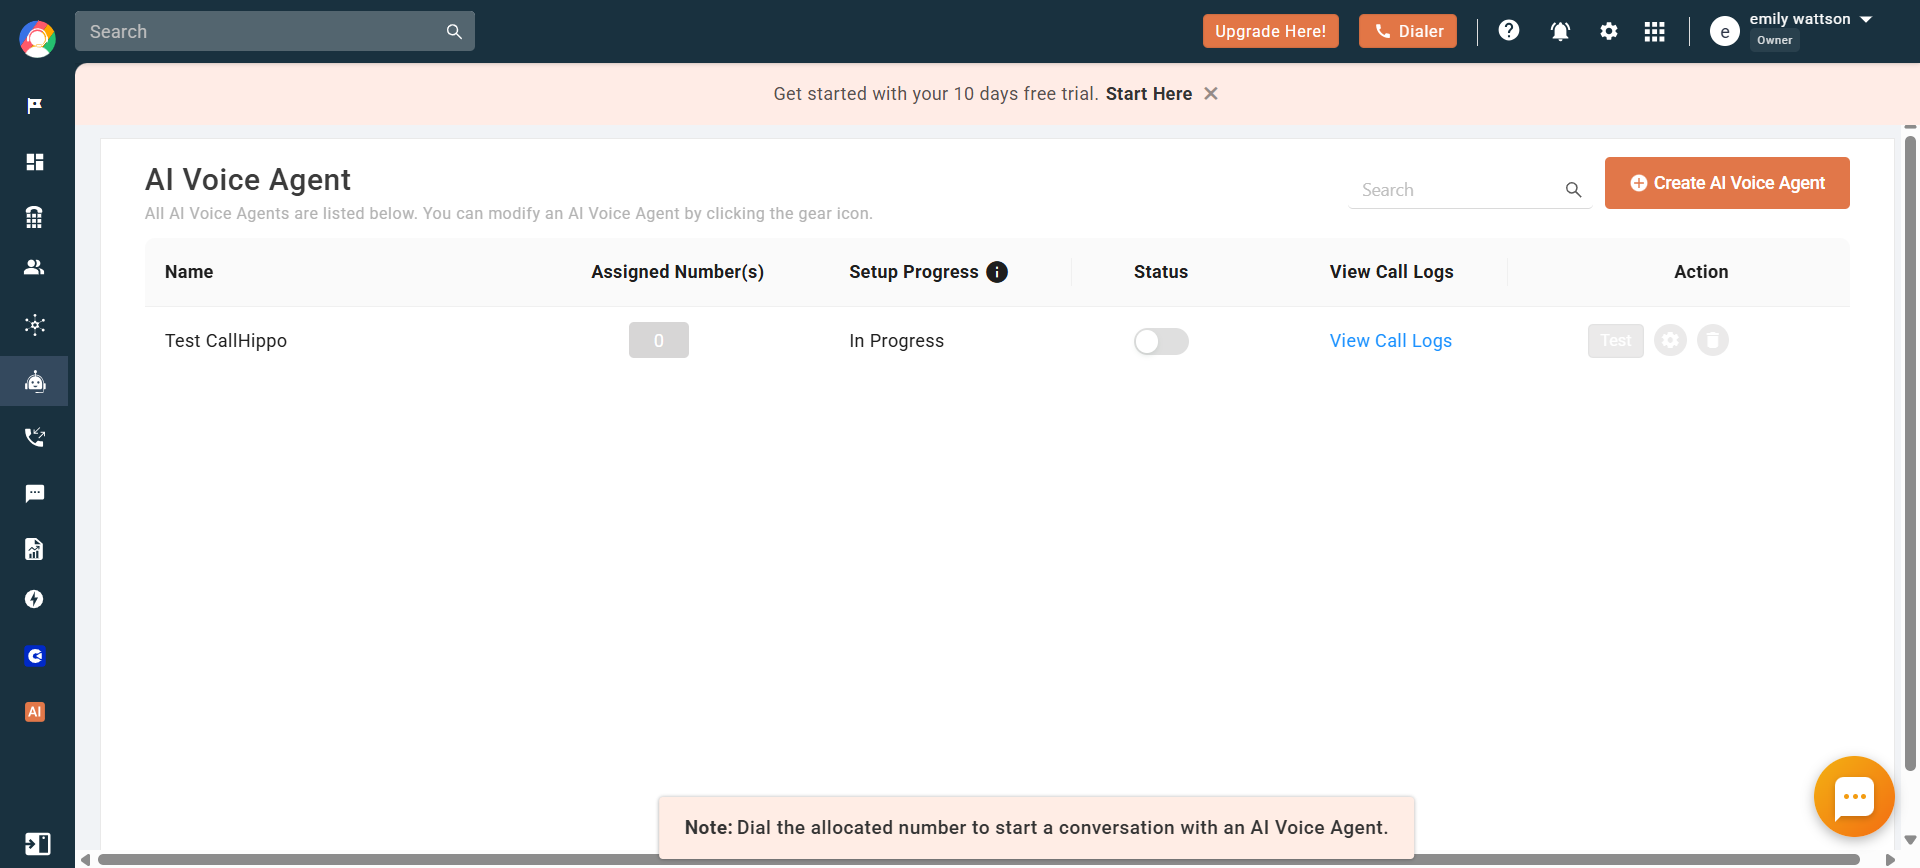Screen dimensions: 1920x868
Task: Expand the sidebar using the bottom toggle icon
Action: tap(37, 844)
